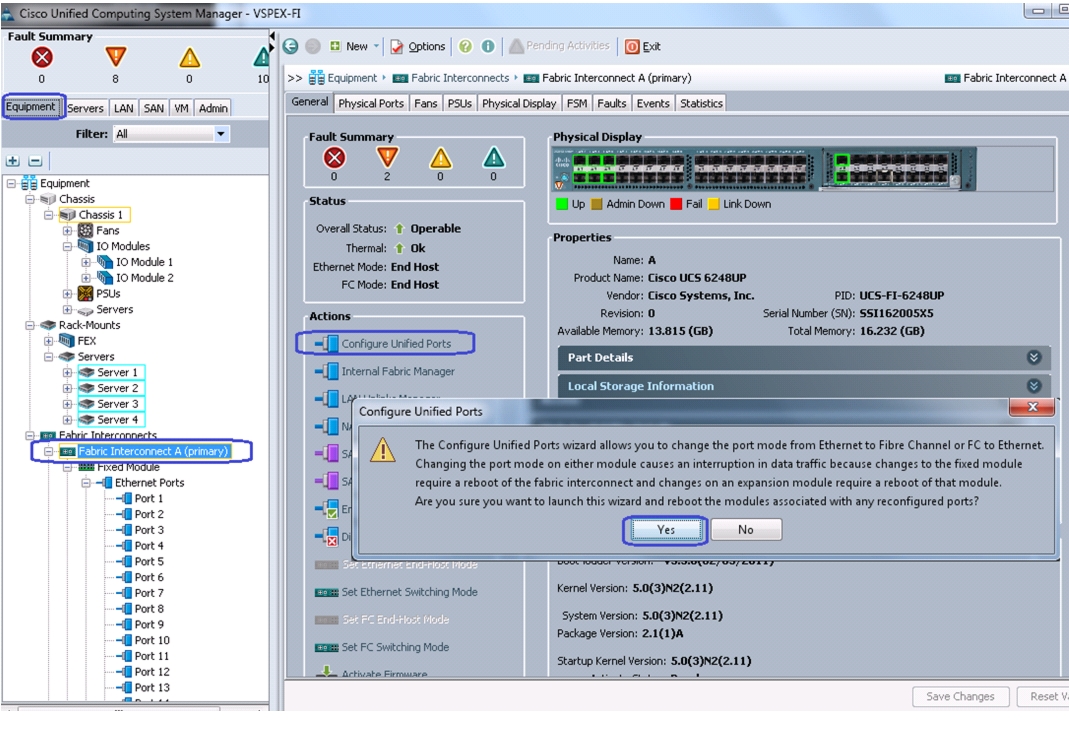Click the yellow Link Down legend swatch
Screen dimensions: 1069x750
(x=714, y=204)
